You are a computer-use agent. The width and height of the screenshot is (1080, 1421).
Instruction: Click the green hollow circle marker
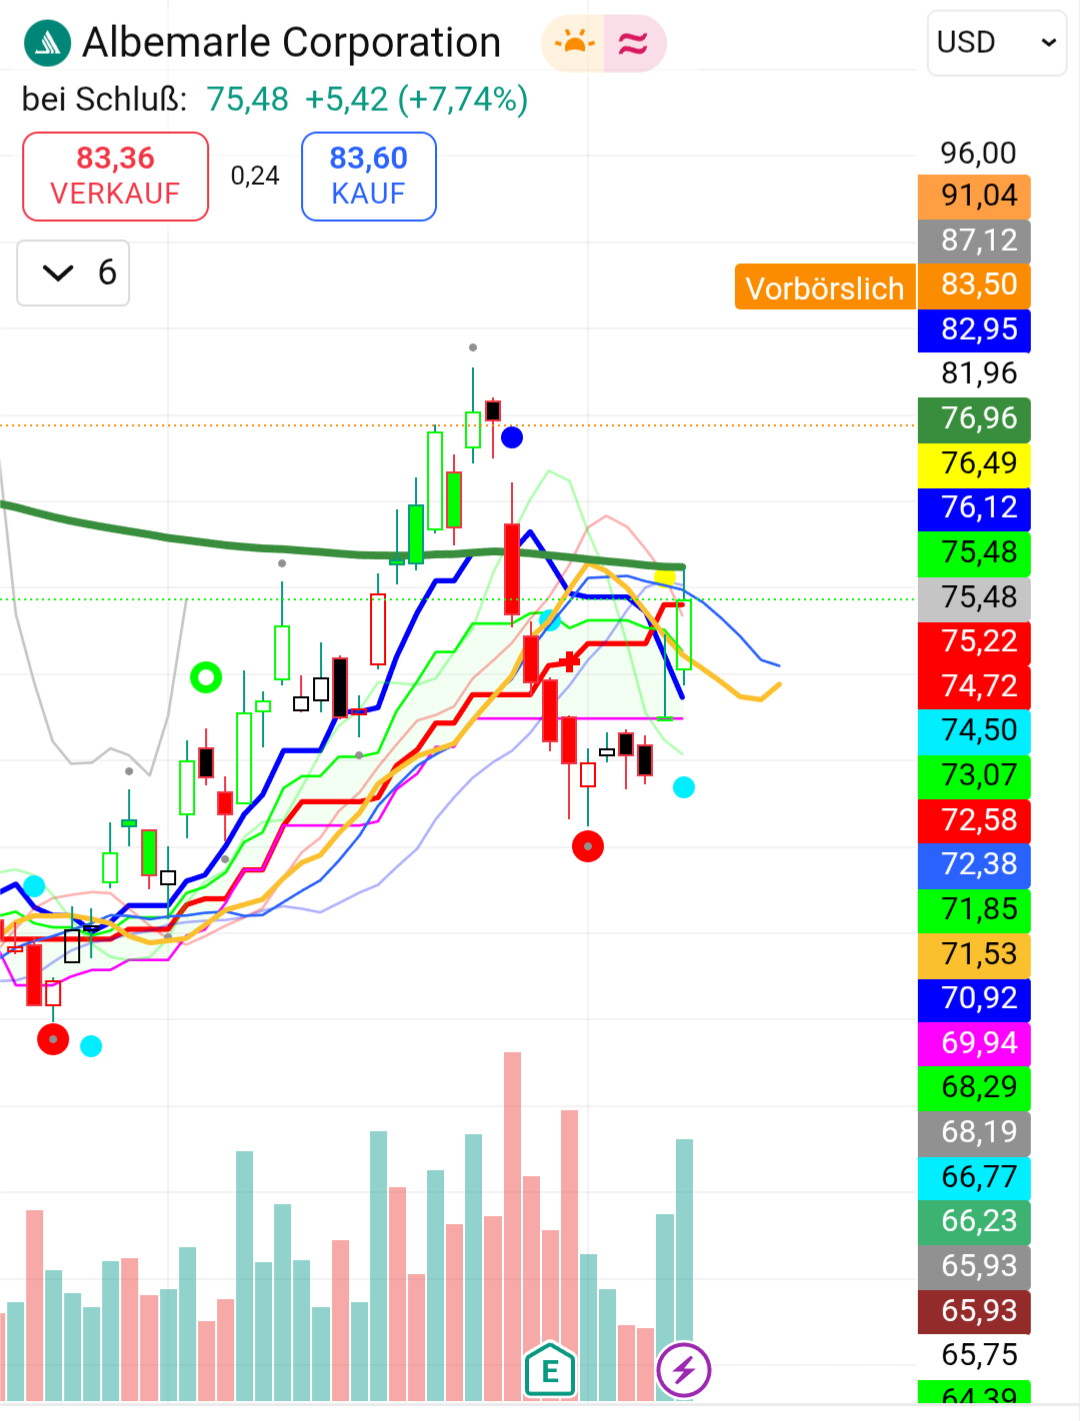click(206, 678)
